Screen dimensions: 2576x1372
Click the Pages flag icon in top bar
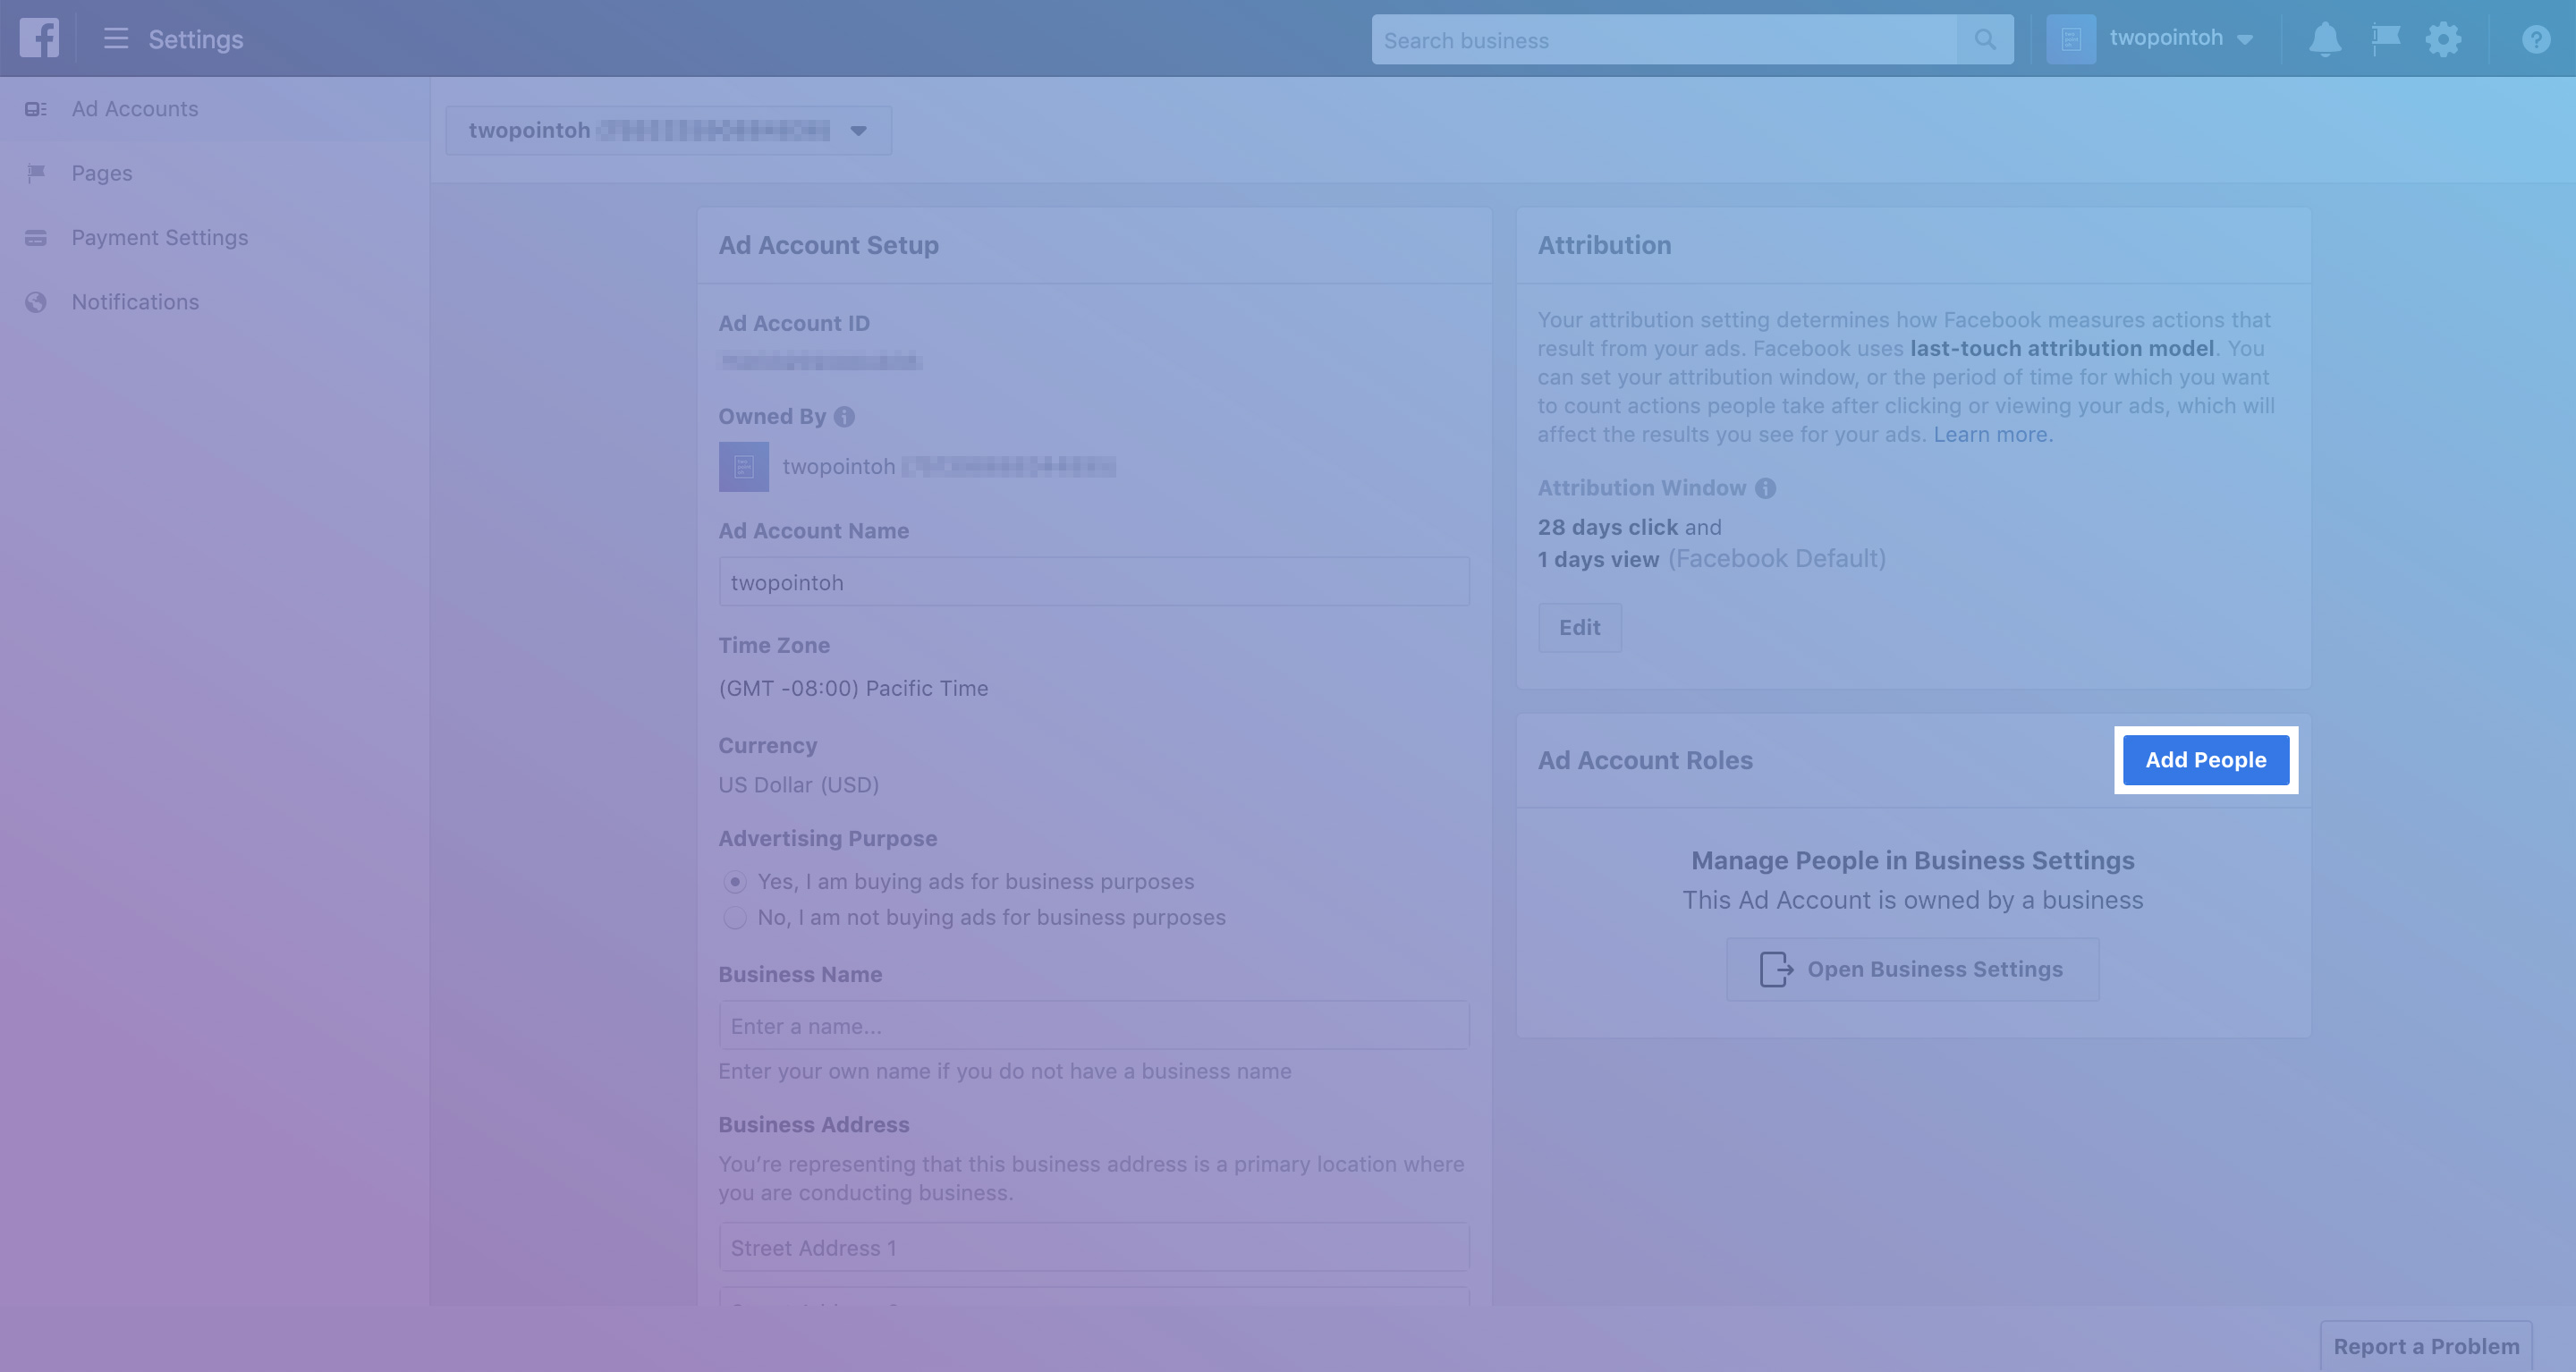[2385, 40]
